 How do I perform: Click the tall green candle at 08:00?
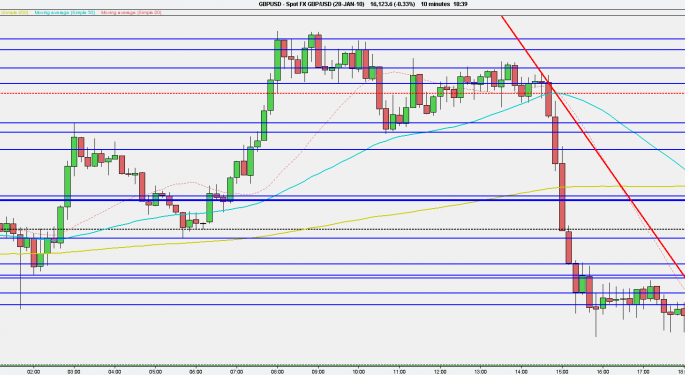[277, 60]
